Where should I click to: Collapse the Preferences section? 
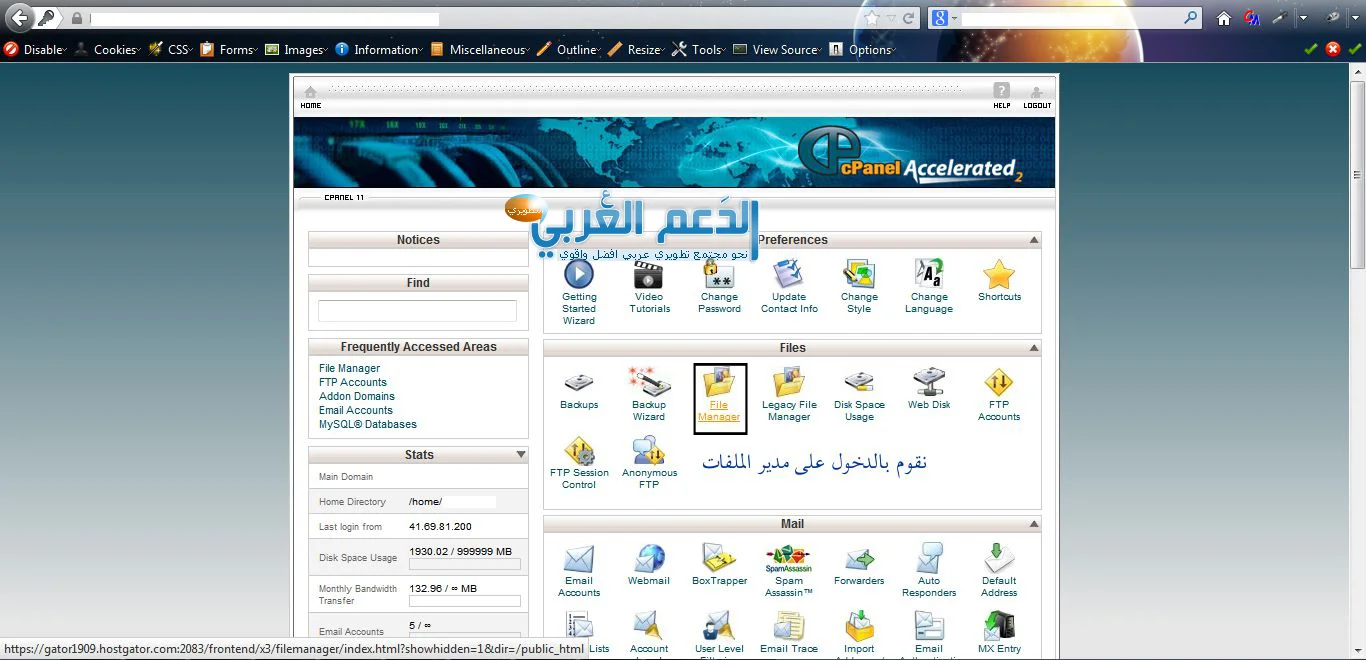point(1033,240)
